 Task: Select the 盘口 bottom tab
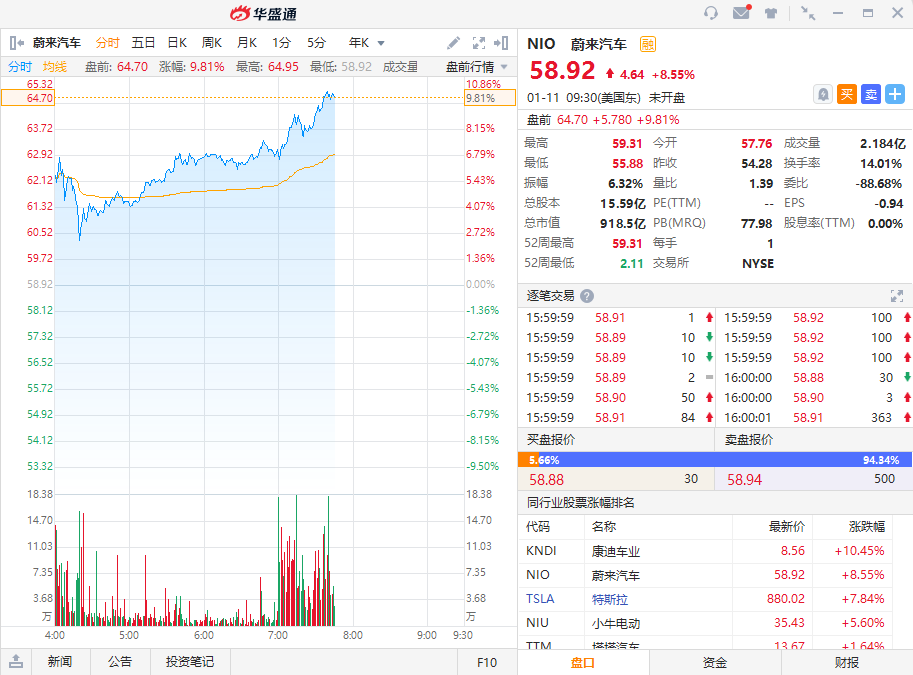[x=583, y=662]
